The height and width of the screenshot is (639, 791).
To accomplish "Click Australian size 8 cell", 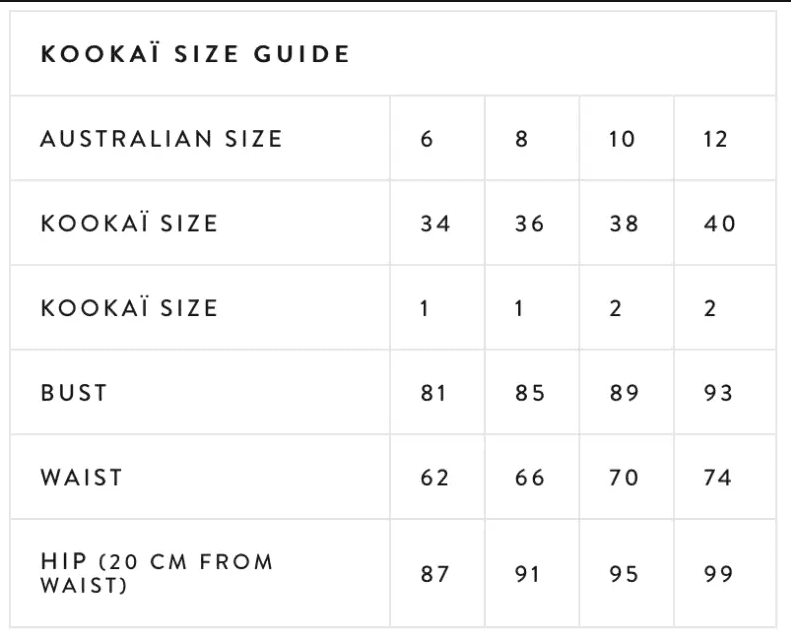I will click(521, 139).
